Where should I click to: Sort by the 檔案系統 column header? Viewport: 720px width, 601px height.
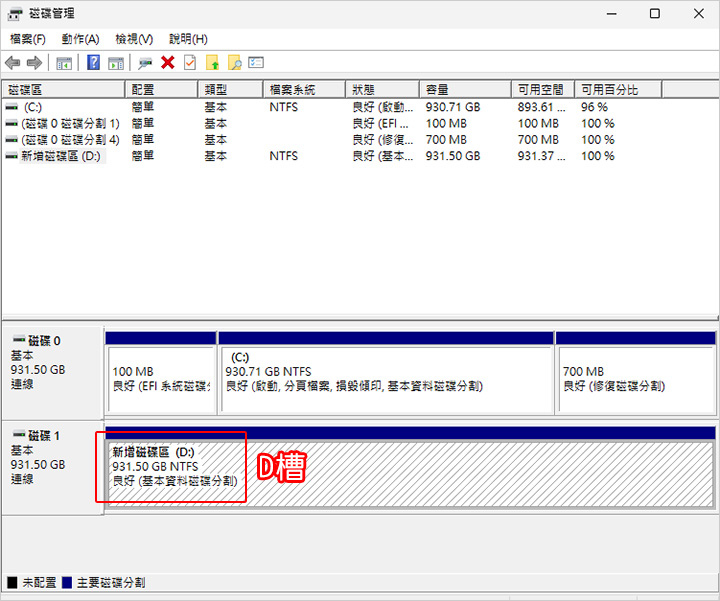pos(304,90)
